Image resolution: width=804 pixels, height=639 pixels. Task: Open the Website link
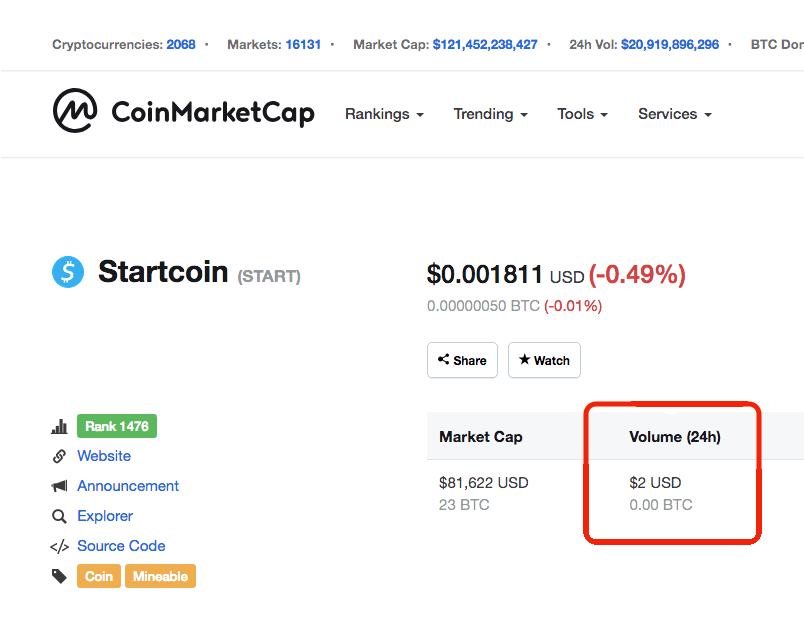click(x=104, y=456)
